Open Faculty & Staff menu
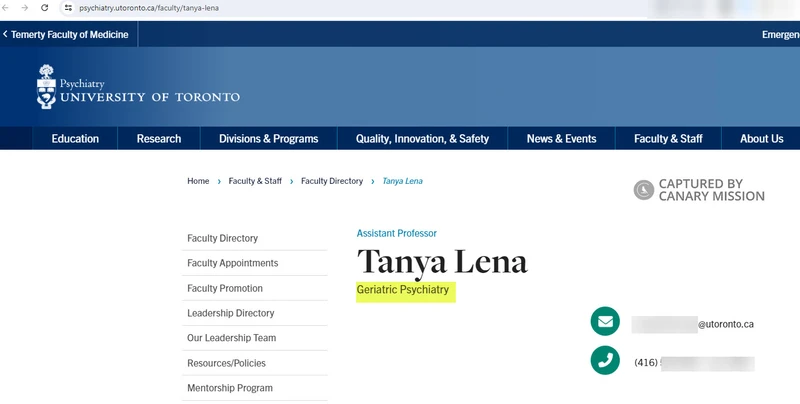The image size is (800, 404). click(668, 139)
